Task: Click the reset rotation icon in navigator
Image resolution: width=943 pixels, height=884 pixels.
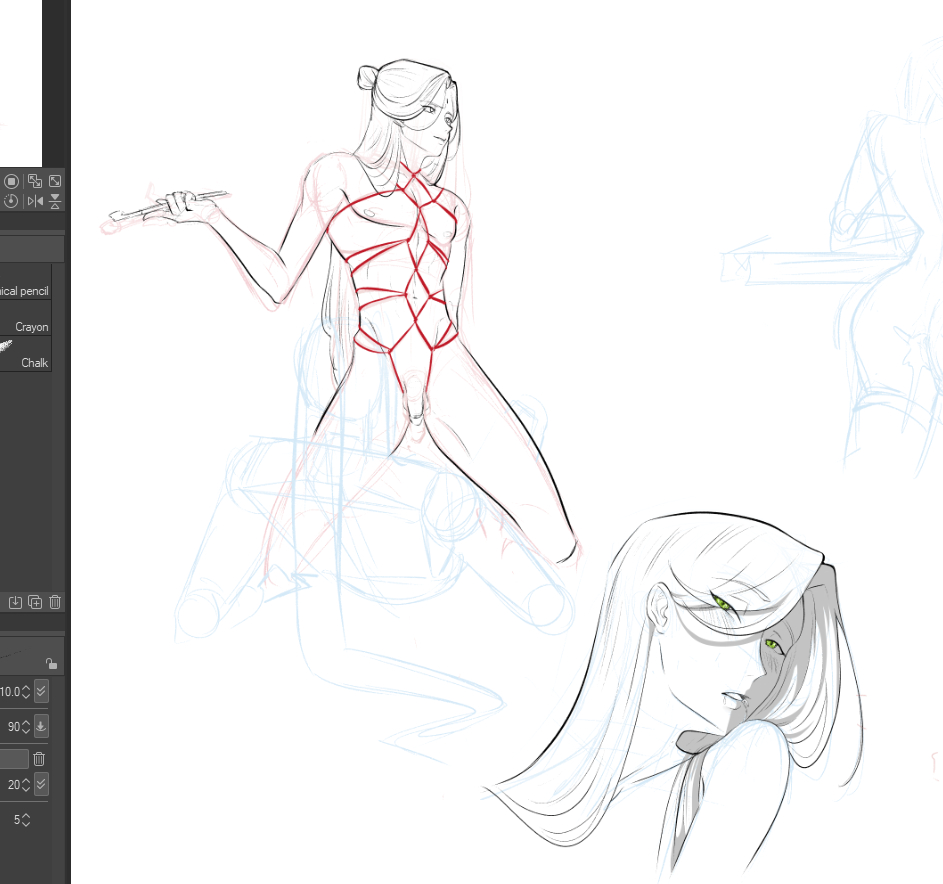Action: tap(11, 201)
